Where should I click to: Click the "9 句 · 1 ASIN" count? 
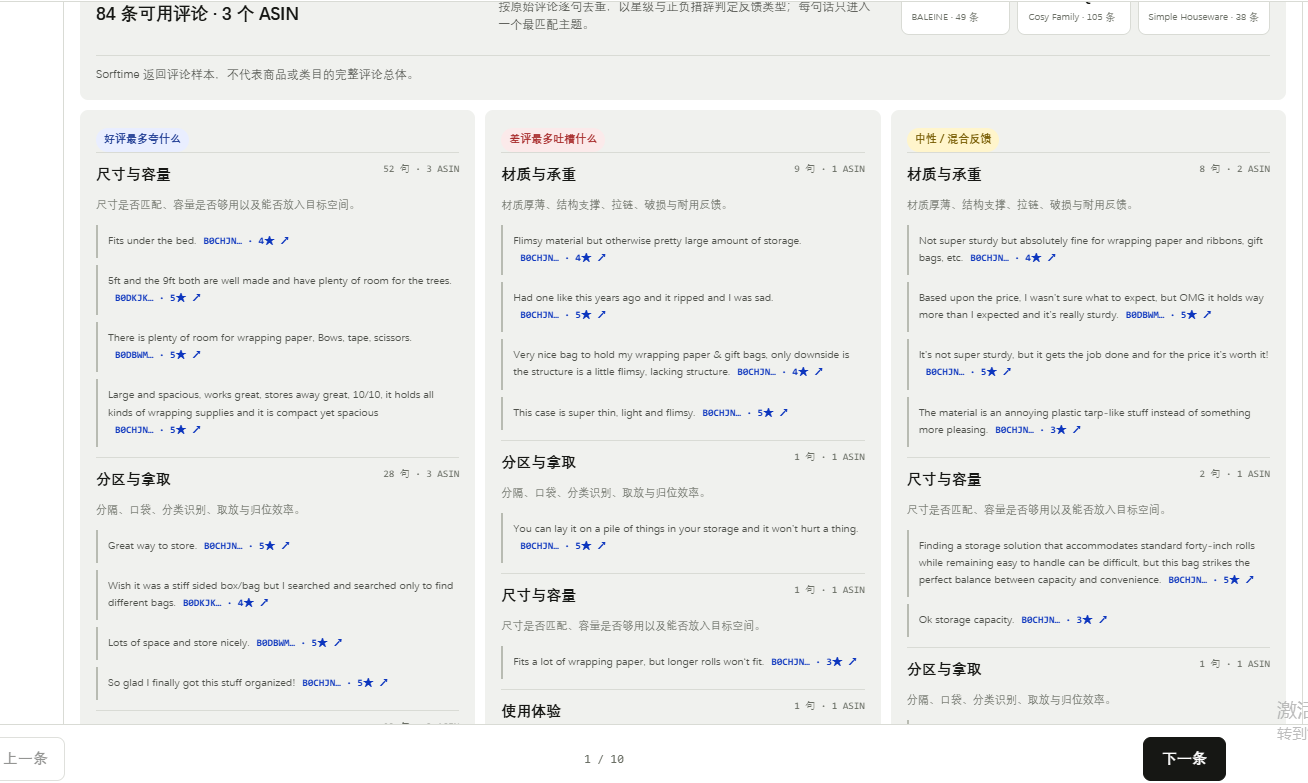(x=829, y=169)
